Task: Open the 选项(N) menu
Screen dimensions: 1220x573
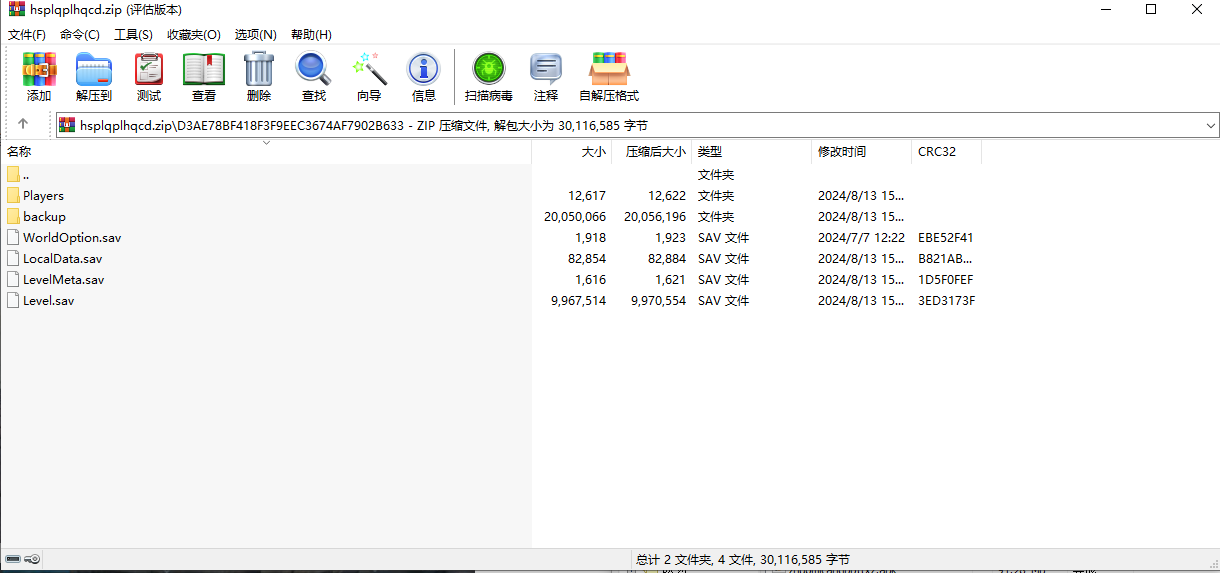Action: point(256,34)
